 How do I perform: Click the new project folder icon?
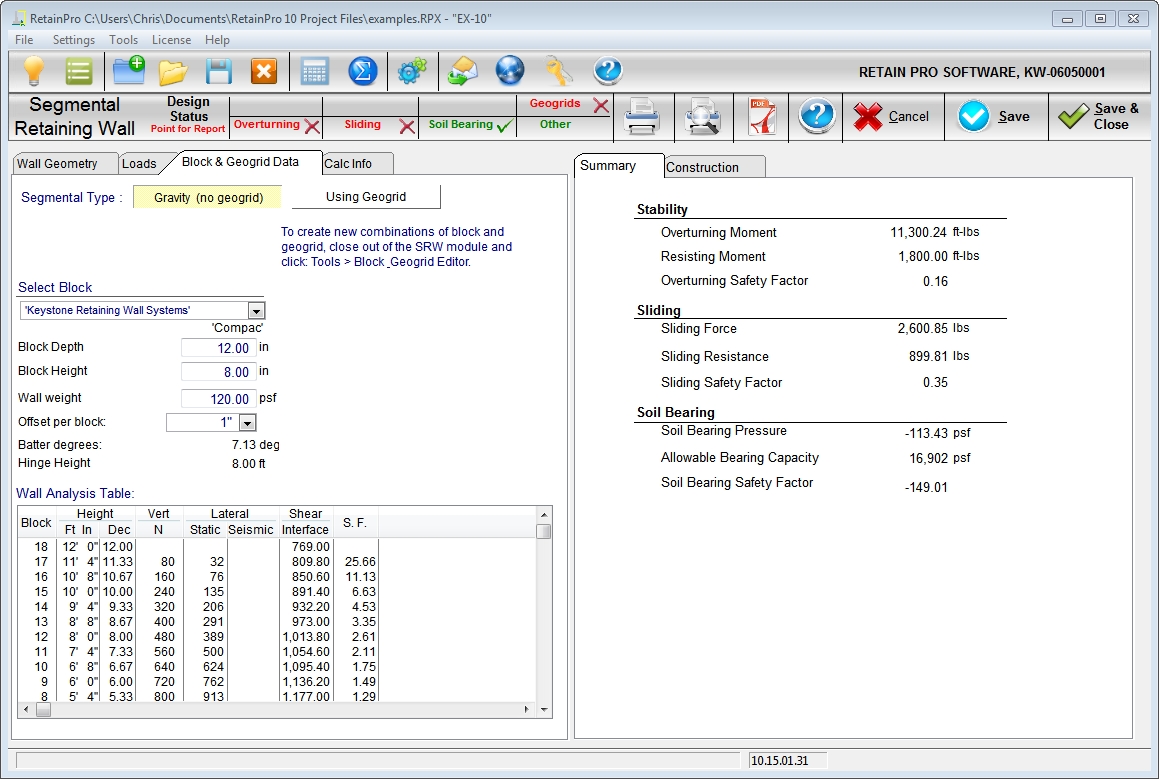tap(129, 71)
